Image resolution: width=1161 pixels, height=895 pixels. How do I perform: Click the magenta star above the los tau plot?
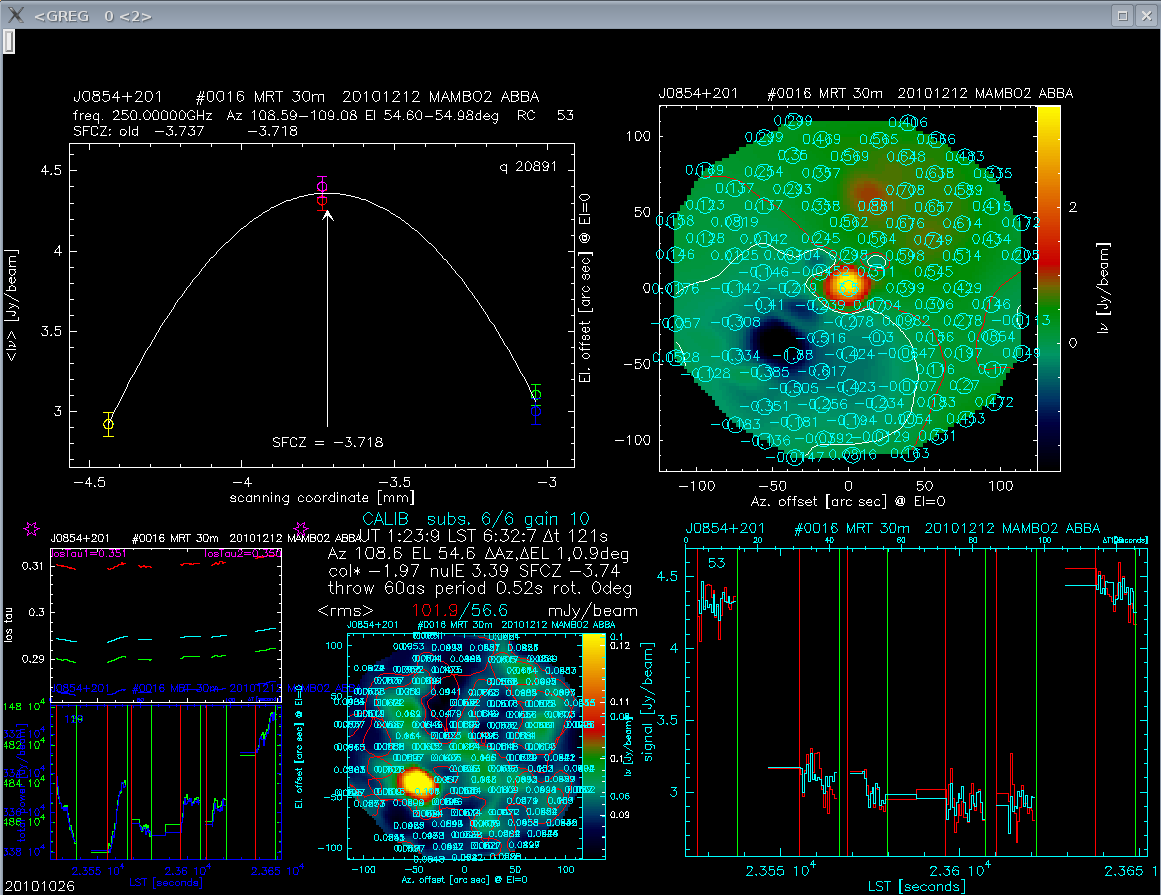(x=31, y=527)
